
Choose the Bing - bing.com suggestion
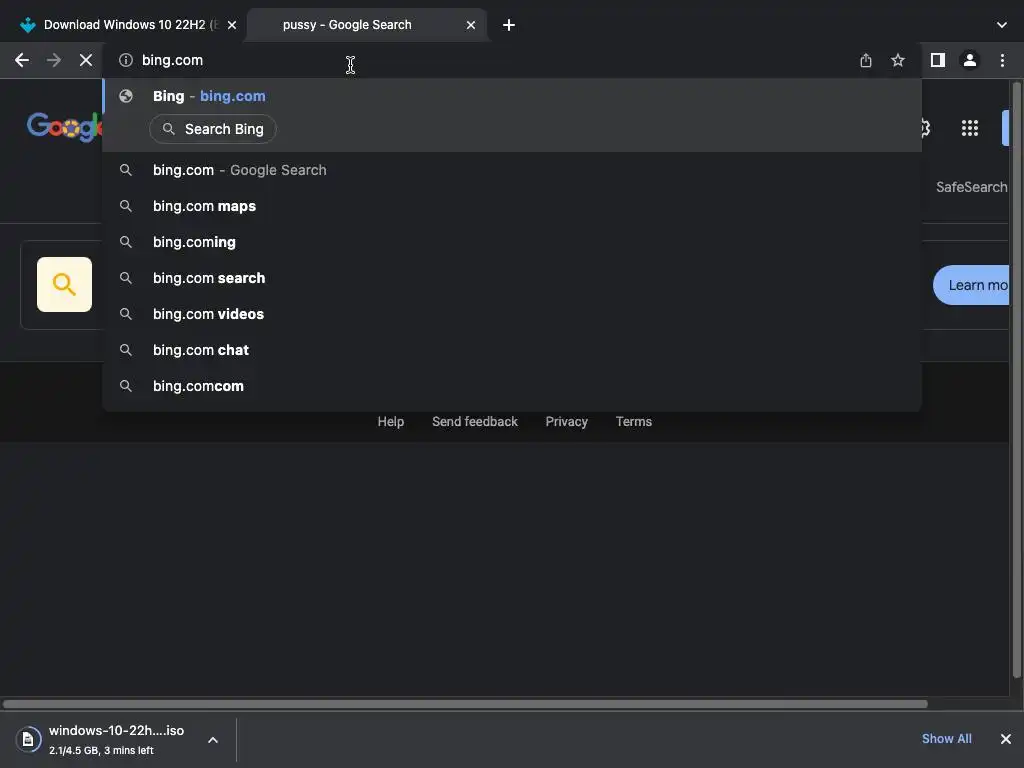[x=512, y=96]
